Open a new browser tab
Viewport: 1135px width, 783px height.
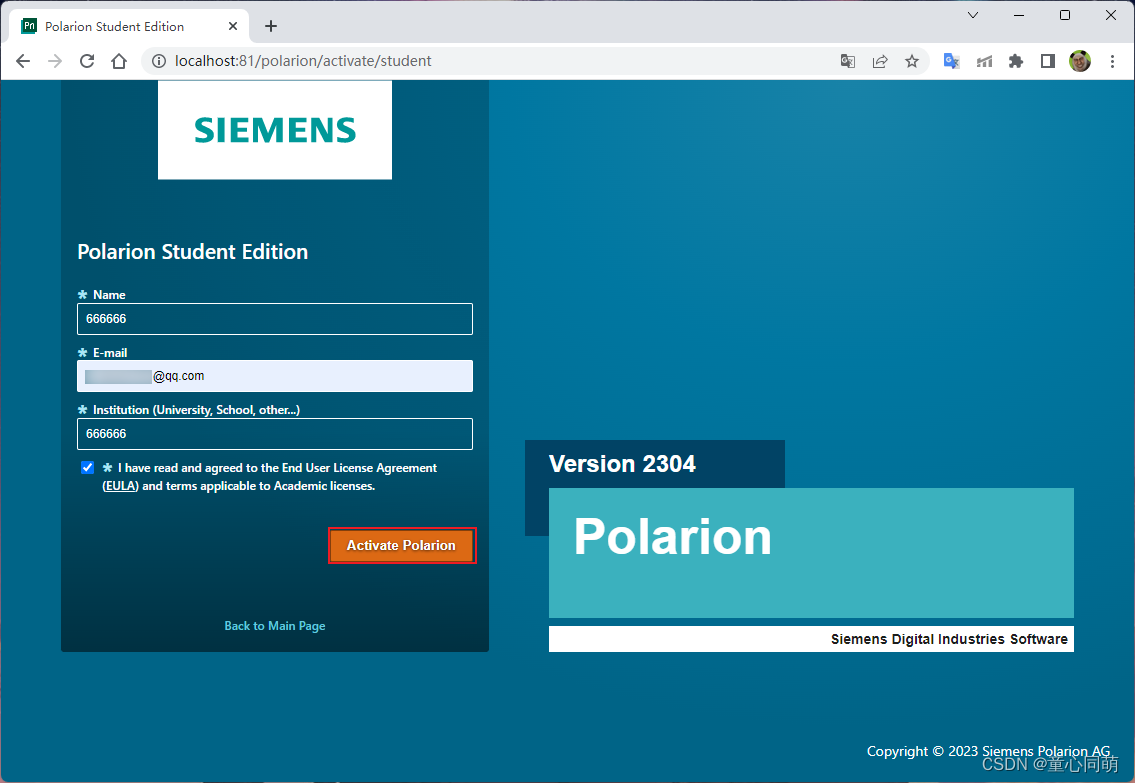[271, 26]
